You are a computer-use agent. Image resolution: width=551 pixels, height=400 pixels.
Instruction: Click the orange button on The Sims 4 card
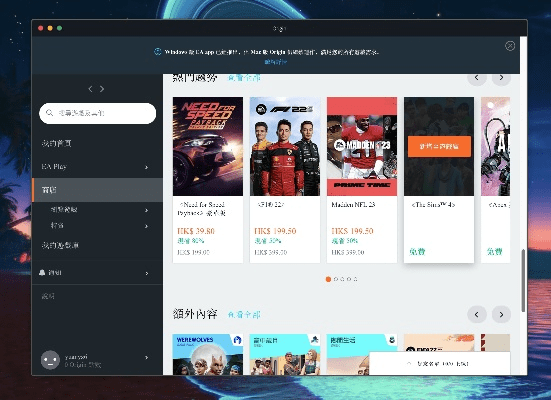(439, 146)
